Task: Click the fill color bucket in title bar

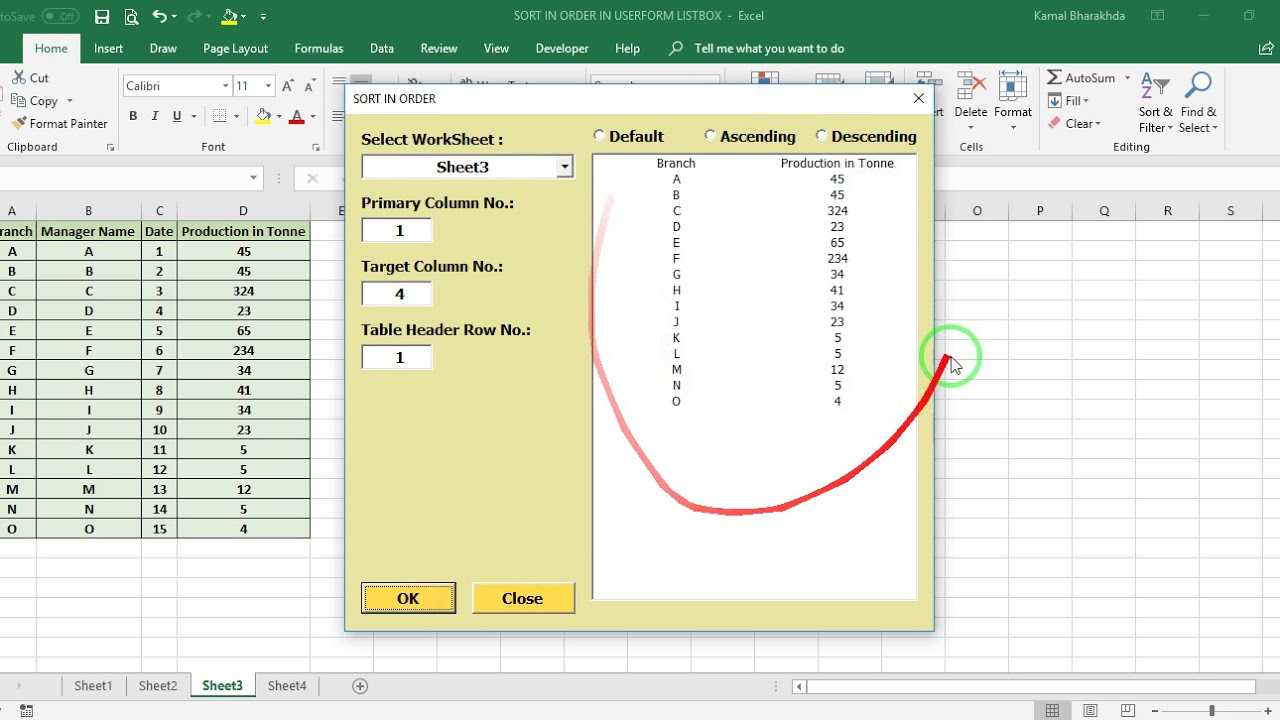Action: pyautogui.click(x=229, y=16)
